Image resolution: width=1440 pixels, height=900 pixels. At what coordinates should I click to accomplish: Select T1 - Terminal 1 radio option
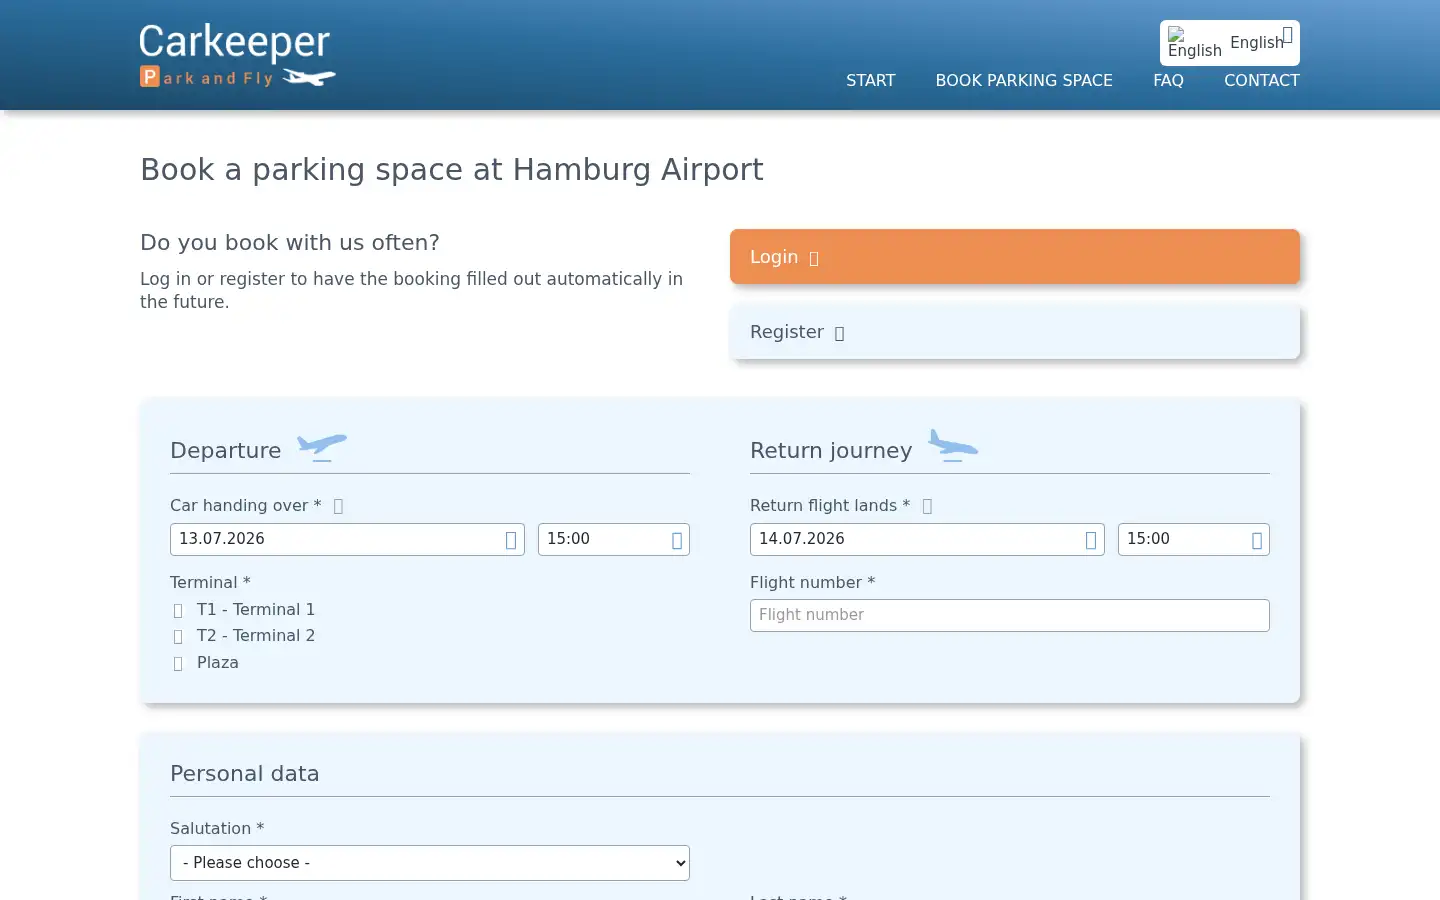[x=178, y=610]
